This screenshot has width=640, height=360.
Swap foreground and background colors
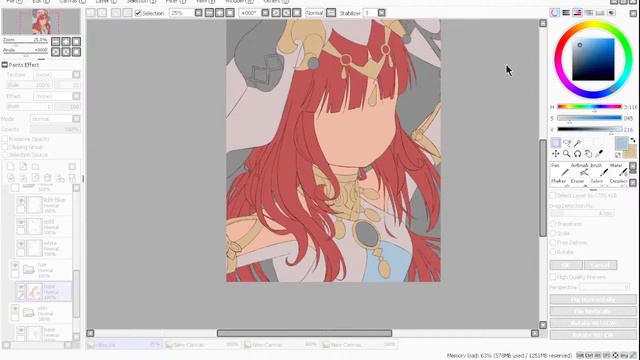pyautogui.click(x=633, y=140)
